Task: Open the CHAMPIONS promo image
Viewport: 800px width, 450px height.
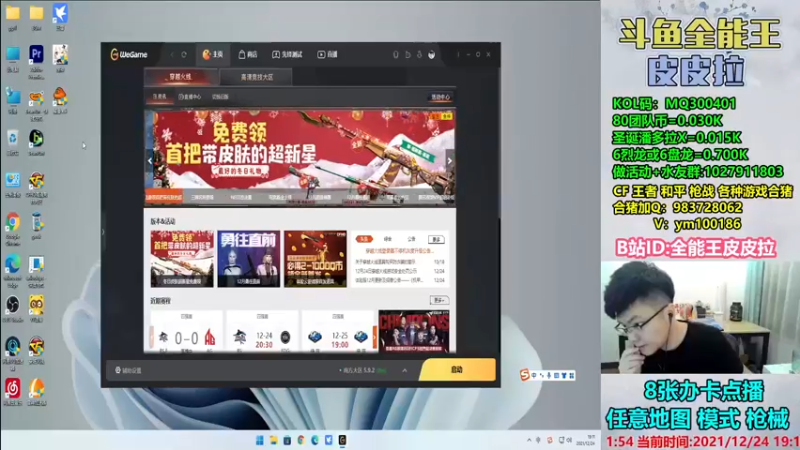Action: pyautogui.click(x=414, y=332)
